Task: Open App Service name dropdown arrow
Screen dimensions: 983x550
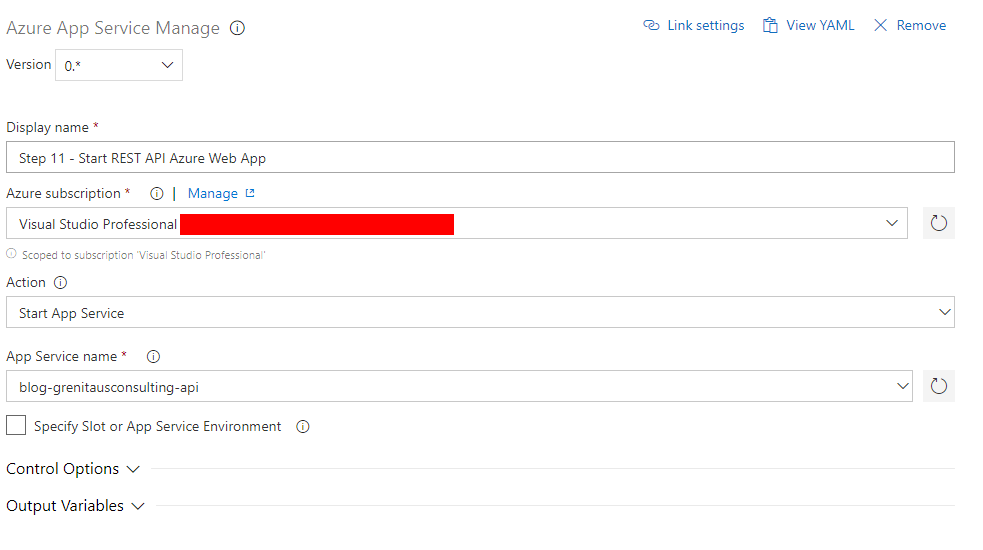Action: (x=902, y=386)
